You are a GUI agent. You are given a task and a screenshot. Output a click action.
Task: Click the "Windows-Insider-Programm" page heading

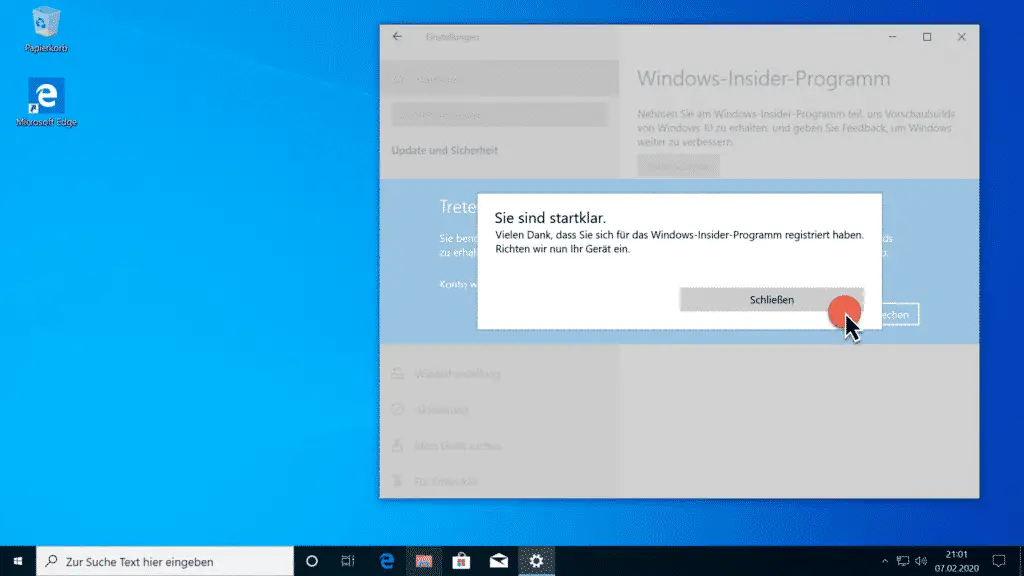[x=763, y=78]
